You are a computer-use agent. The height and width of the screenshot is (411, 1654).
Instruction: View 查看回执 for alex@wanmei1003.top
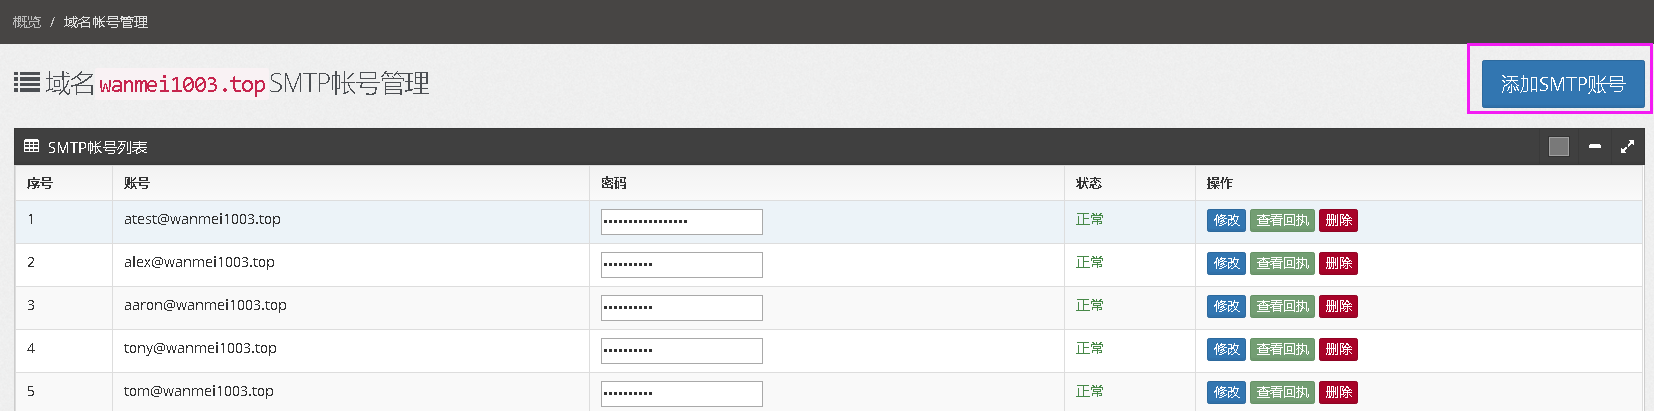pos(1282,263)
